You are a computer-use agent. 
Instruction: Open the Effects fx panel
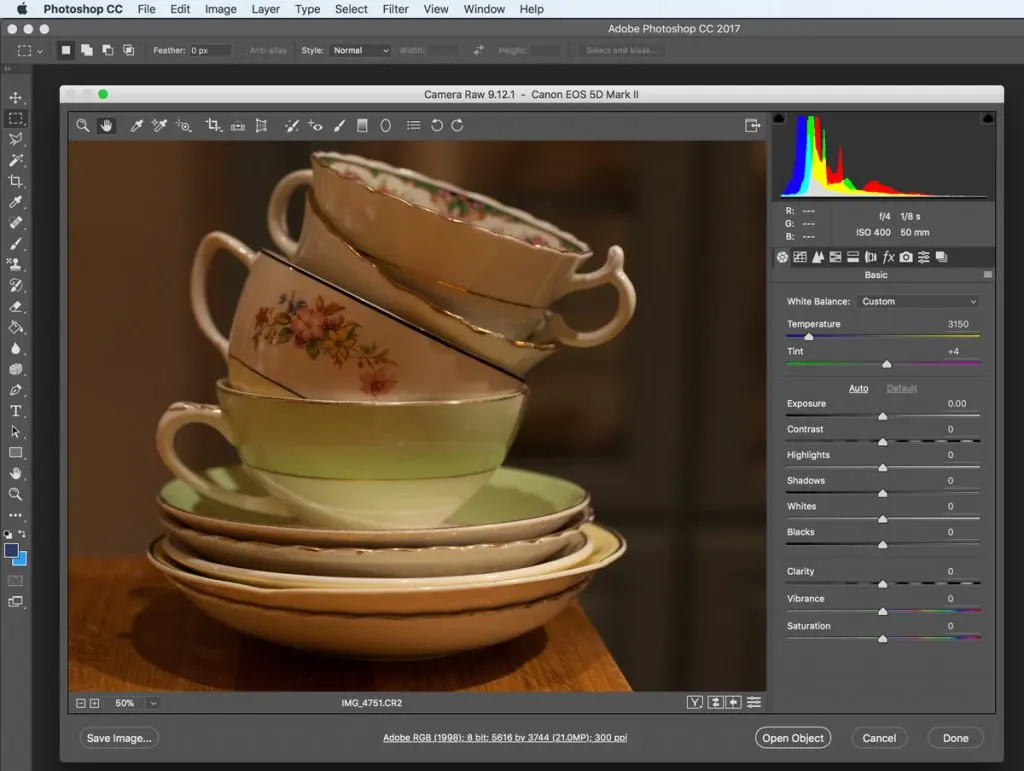(888, 257)
